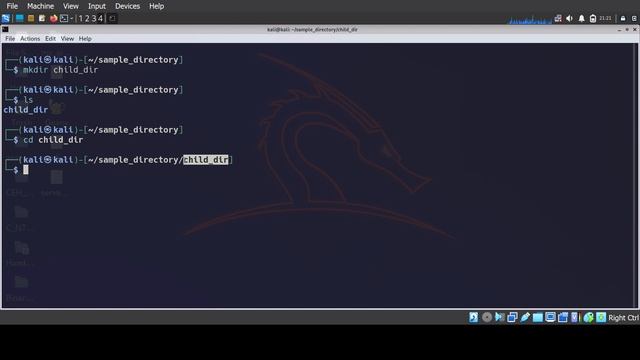Expand the terminal launcher dropdown arrow
Viewport: 640px width, 360px height.
[x=72, y=18]
